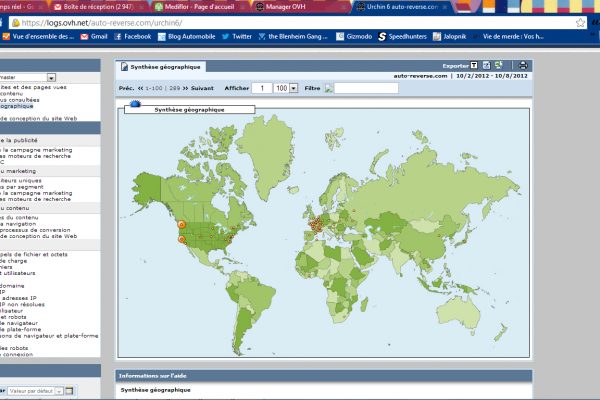Open the Facebook bookmark

point(132,36)
